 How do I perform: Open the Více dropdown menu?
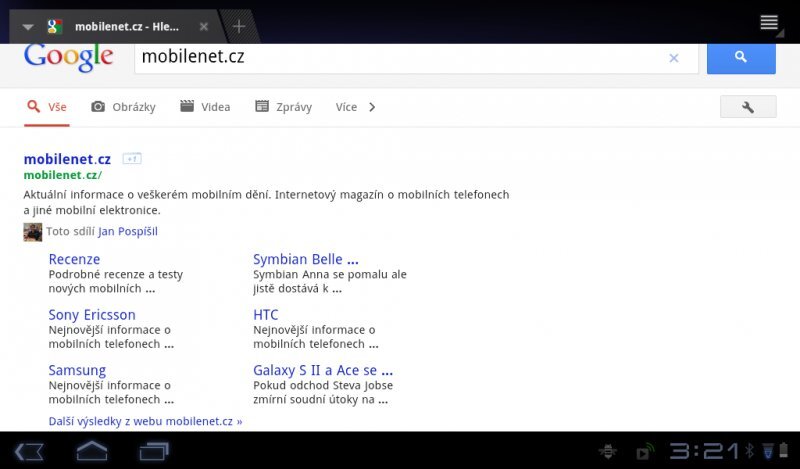click(x=346, y=107)
